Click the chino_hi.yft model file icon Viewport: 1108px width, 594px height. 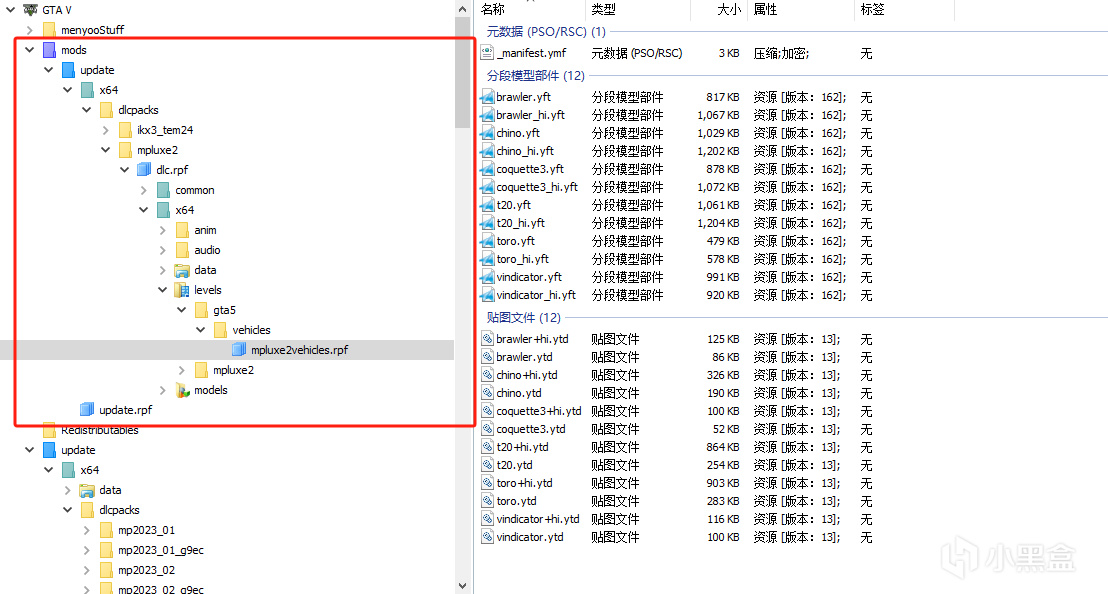tap(487, 150)
